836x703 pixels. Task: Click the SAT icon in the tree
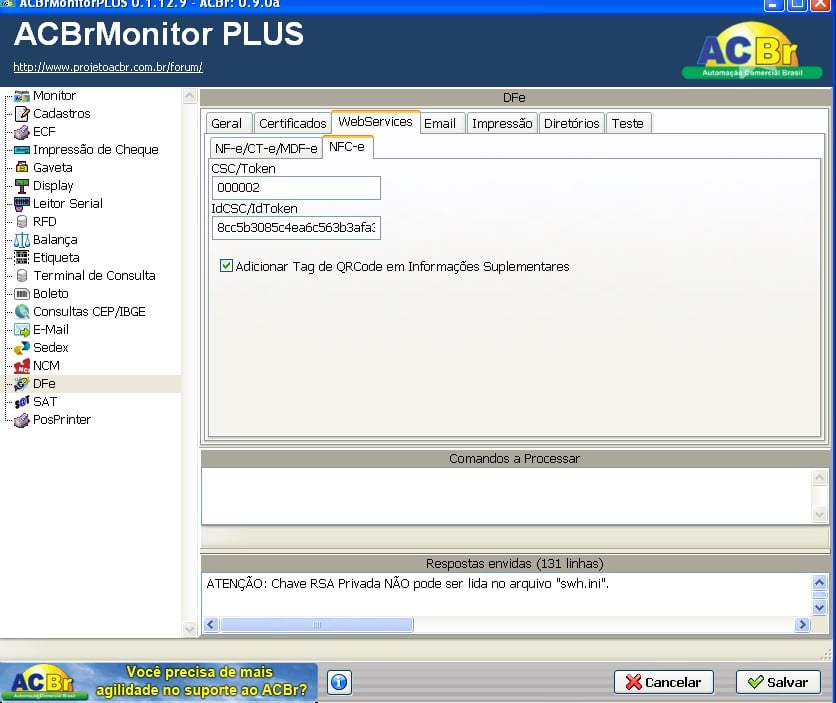[22, 402]
